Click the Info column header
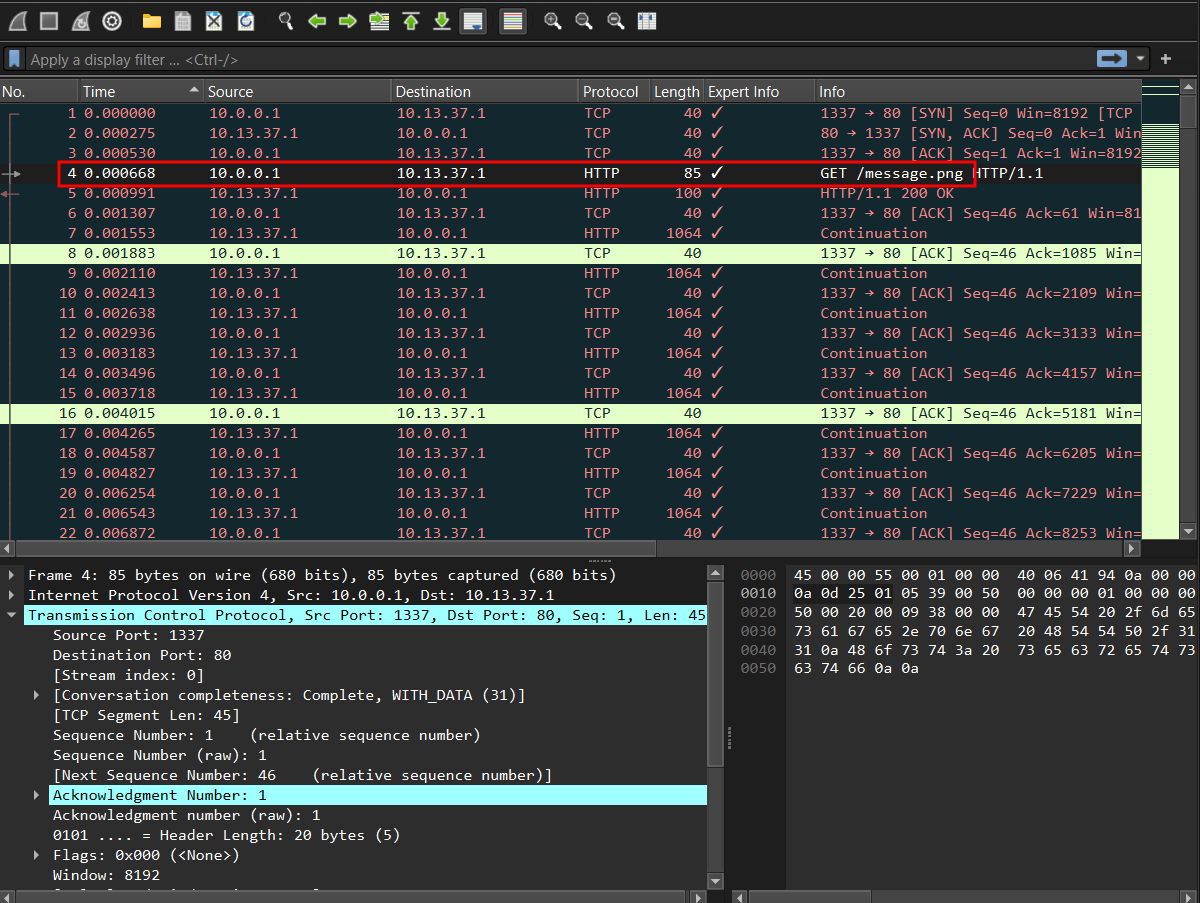Screen dimensions: 1200x903 (x=978, y=91)
